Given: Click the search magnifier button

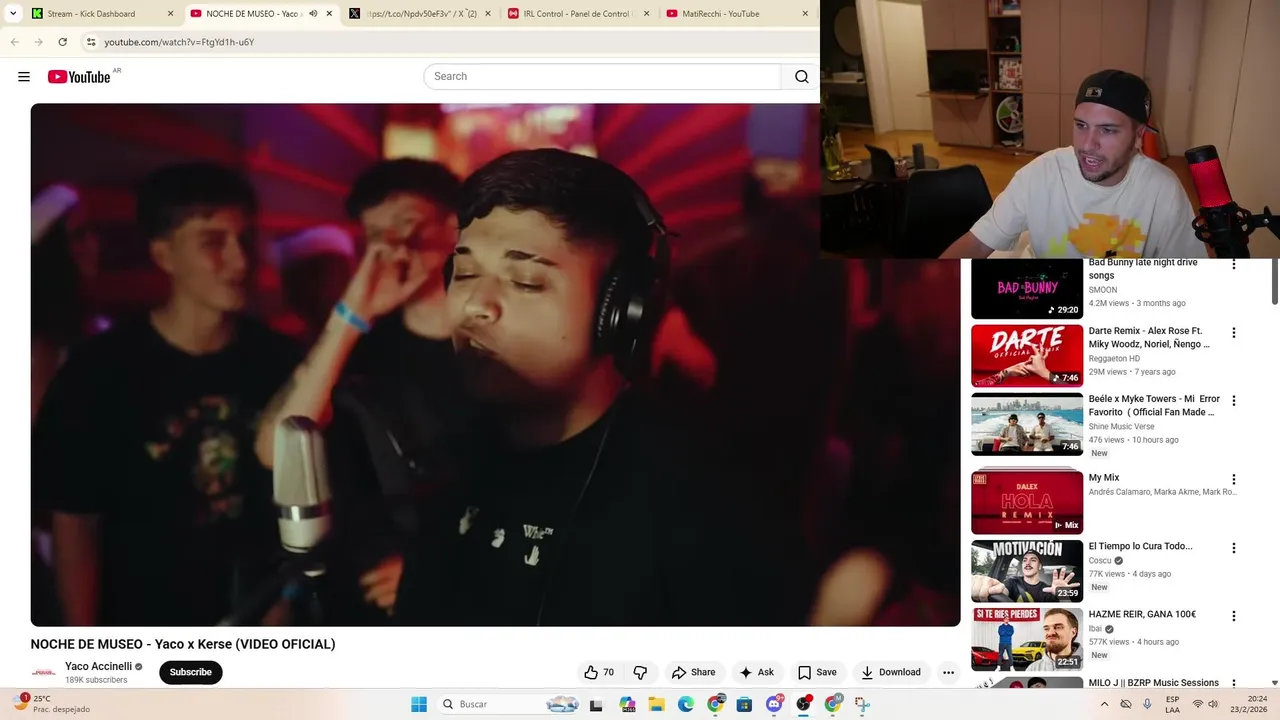Looking at the screenshot, I should pos(801,77).
